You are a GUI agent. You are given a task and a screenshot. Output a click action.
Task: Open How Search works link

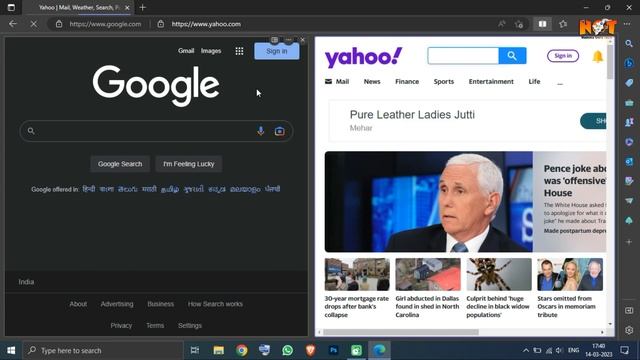point(215,304)
